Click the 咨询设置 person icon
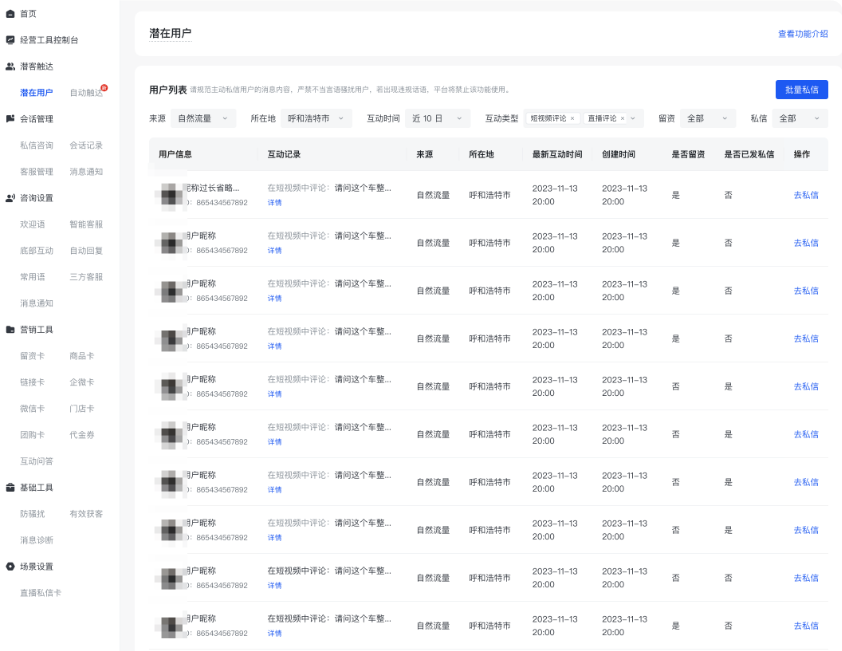The height and width of the screenshot is (651, 842). click(10, 198)
